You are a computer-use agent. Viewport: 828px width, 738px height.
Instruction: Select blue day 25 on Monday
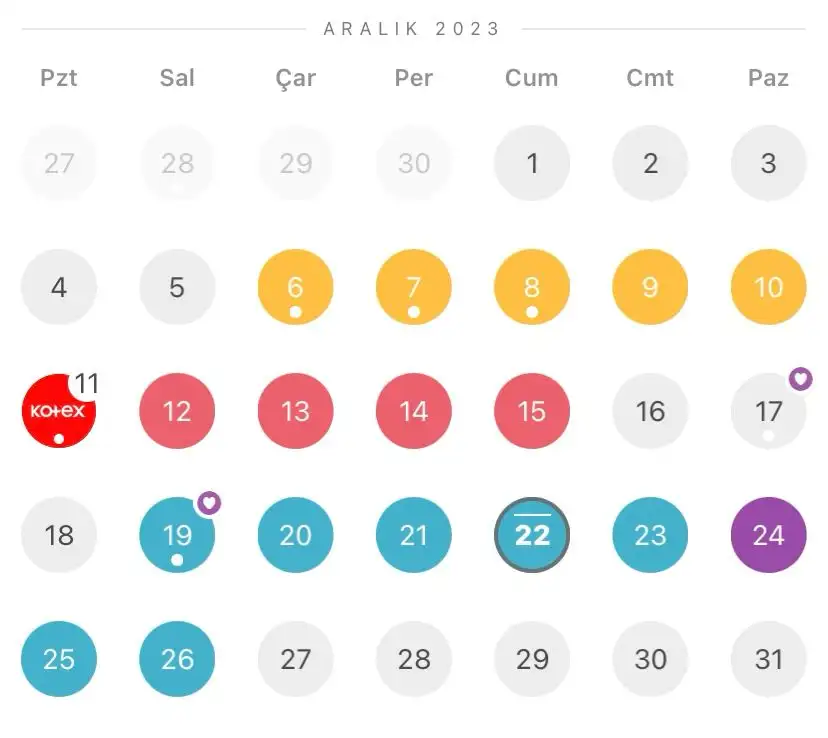[x=59, y=659]
